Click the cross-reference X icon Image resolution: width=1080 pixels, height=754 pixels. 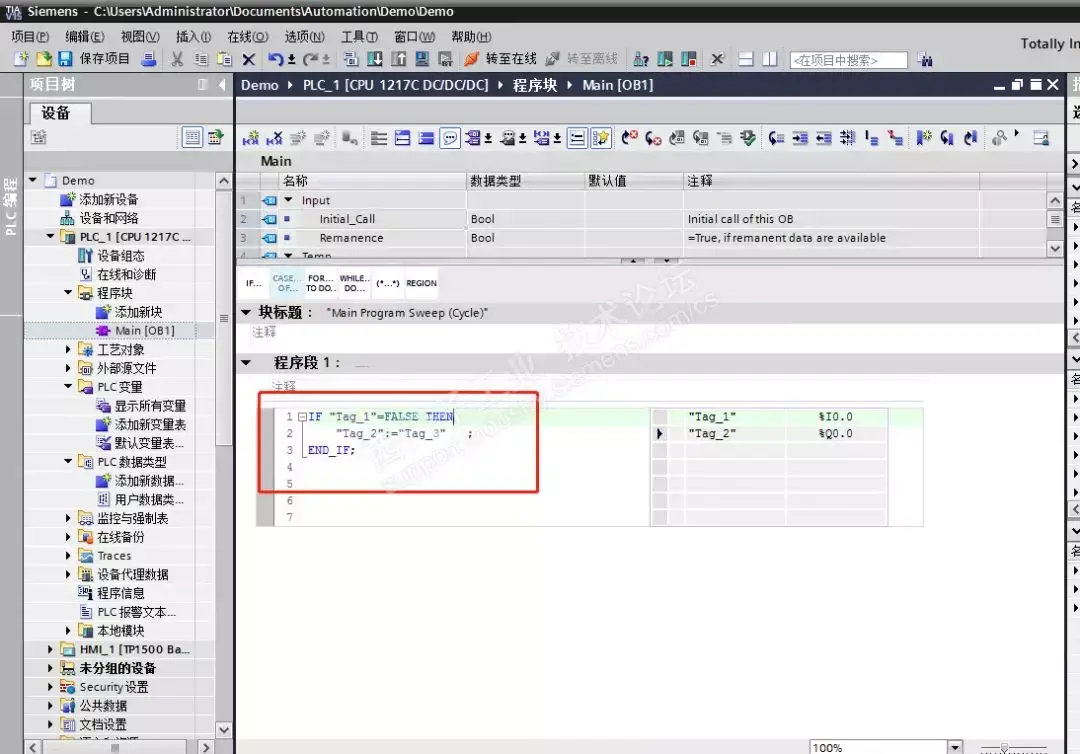[717, 59]
